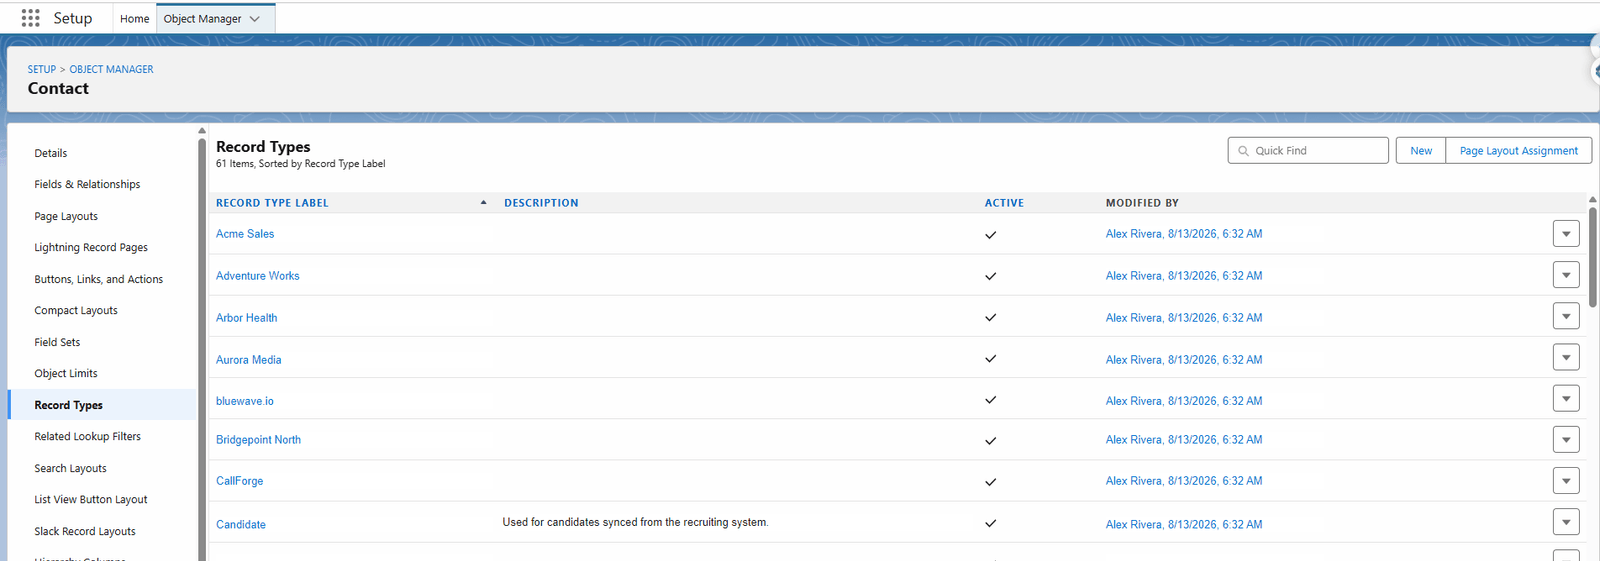
Task: Open actions dropdown for Acme Sales row
Action: click(1566, 234)
